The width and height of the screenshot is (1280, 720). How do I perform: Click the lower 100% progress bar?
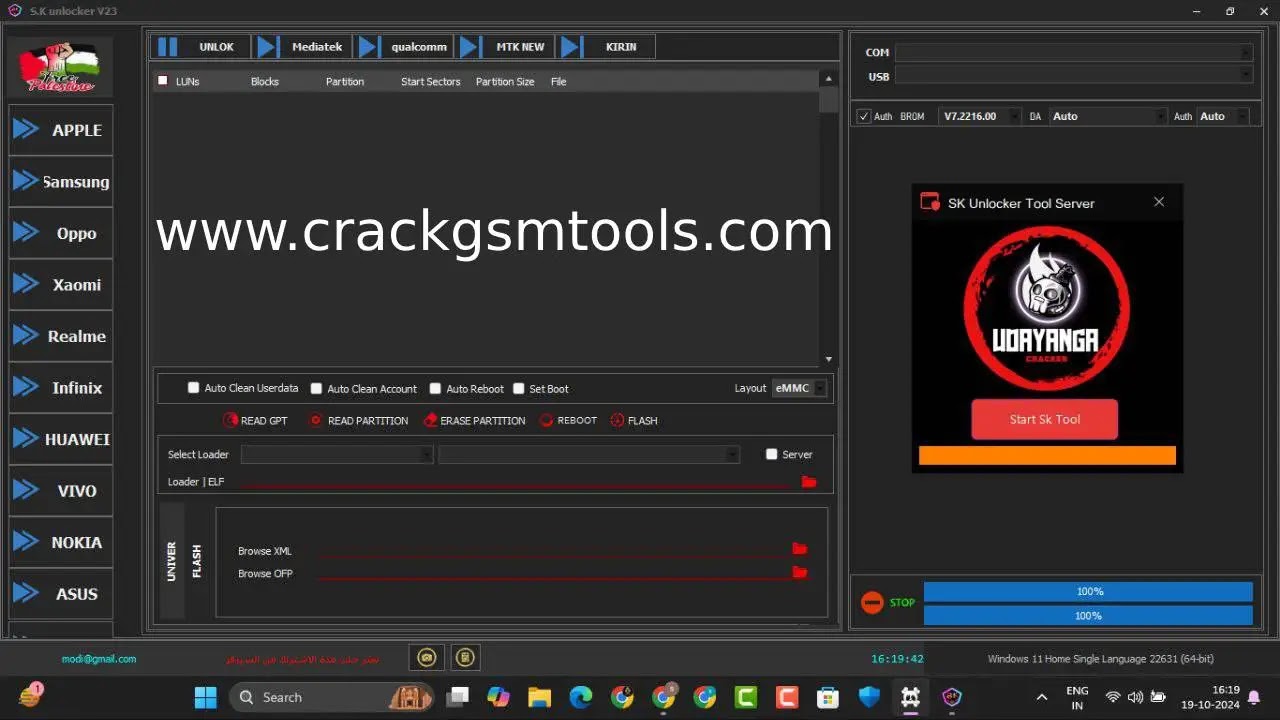(1088, 616)
